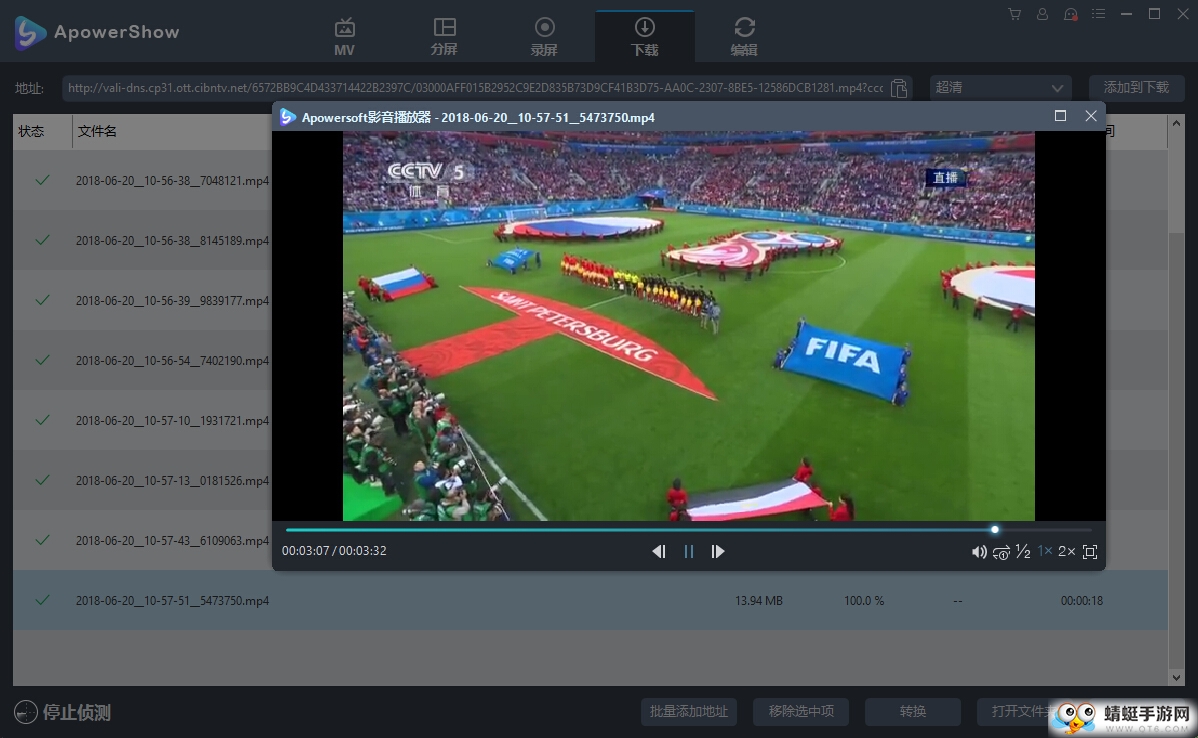This screenshot has height=738, width=1198.
Task: Click the 批量添加地址 batch add button
Action: point(688,712)
